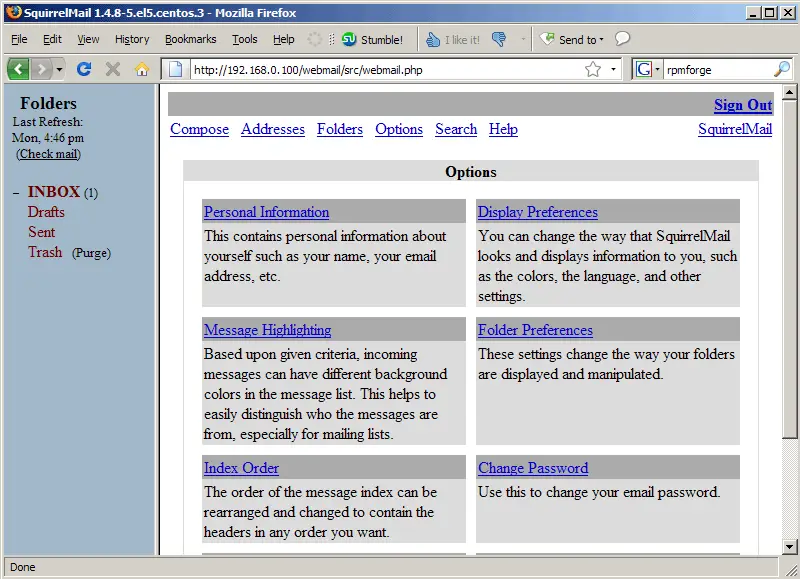Click the Last Refresh time text
800x579 pixels.
click(48, 138)
